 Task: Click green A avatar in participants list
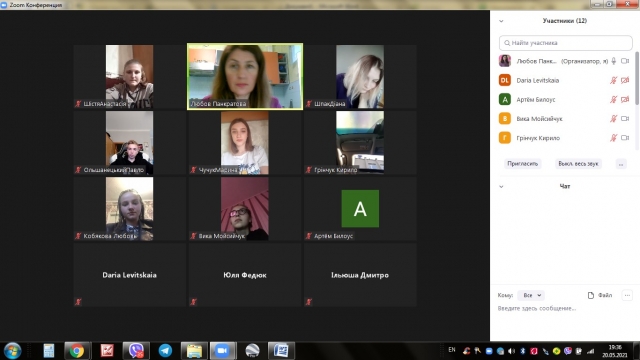click(505, 100)
